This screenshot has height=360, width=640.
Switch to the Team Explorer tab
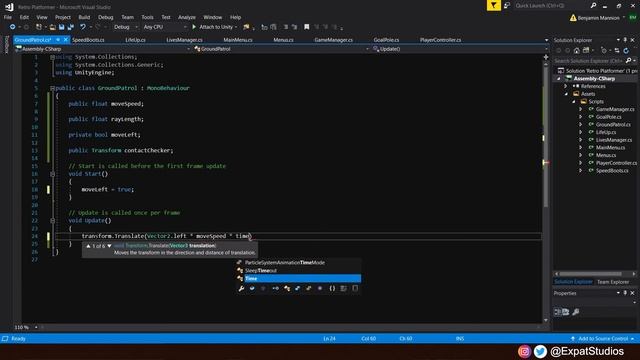tap(613, 282)
